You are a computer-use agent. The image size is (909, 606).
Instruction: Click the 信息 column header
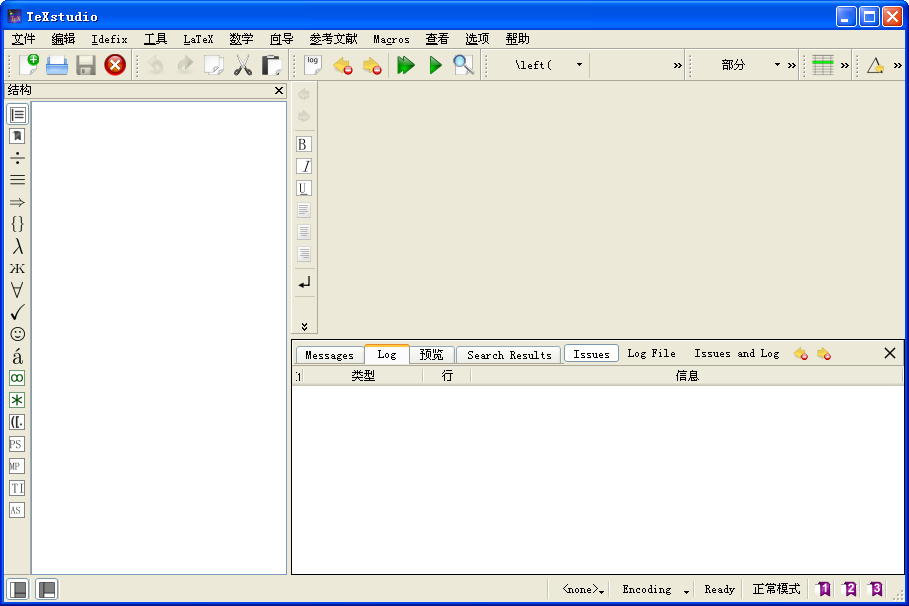687,376
